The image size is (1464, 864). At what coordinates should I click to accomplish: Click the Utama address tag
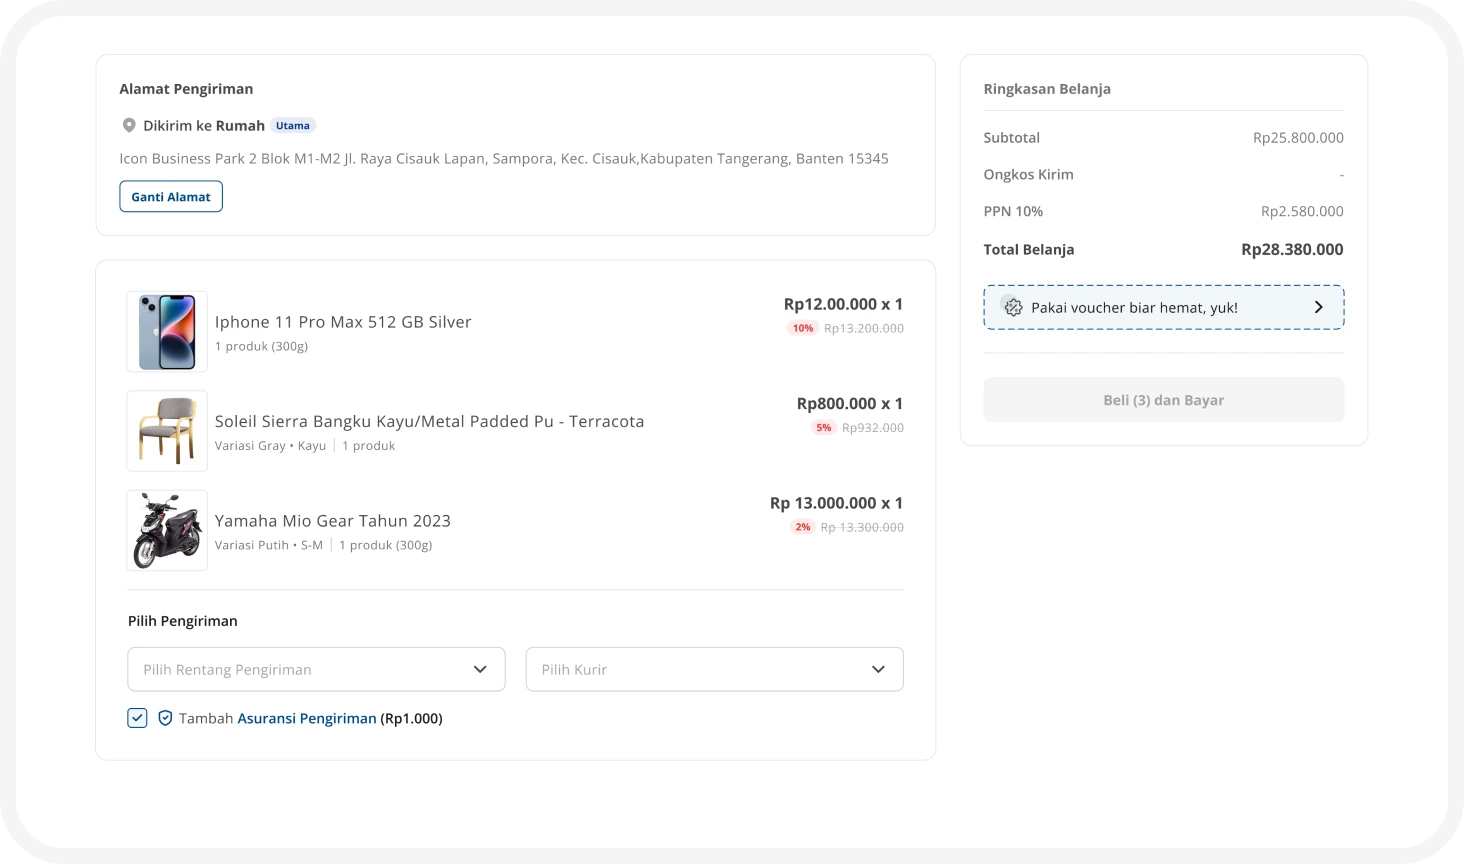click(293, 126)
